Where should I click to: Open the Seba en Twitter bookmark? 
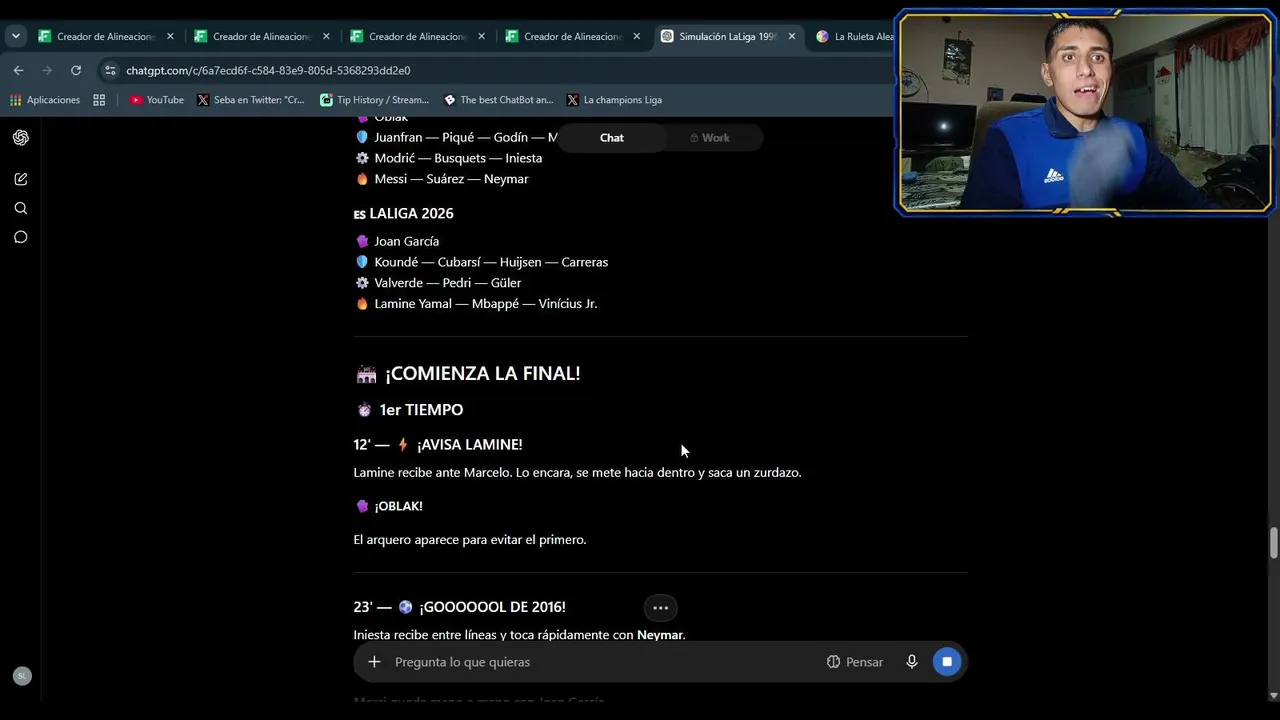pos(251,100)
